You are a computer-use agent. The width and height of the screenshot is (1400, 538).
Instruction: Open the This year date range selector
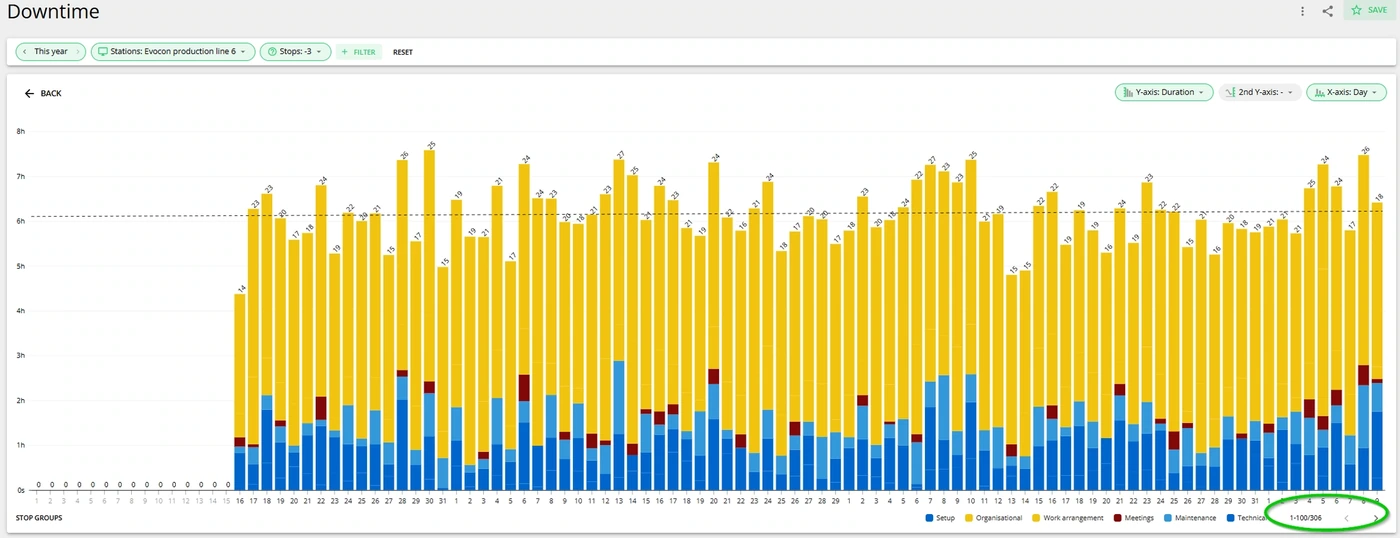tap(50, 51)
